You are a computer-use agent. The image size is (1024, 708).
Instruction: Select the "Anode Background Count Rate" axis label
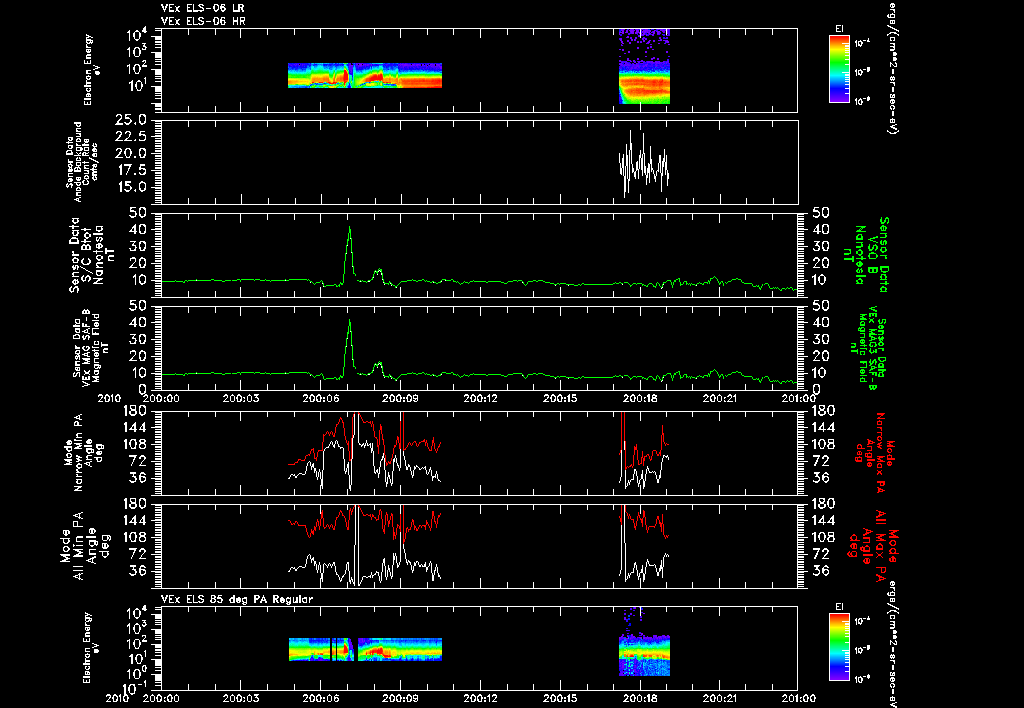tap(82, 161)
